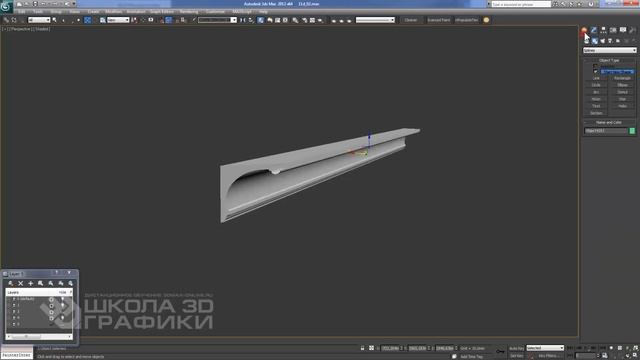This screenshot has width=640, height=360.
Task: Open the Selected key filter dropdown
Action: 545,348
